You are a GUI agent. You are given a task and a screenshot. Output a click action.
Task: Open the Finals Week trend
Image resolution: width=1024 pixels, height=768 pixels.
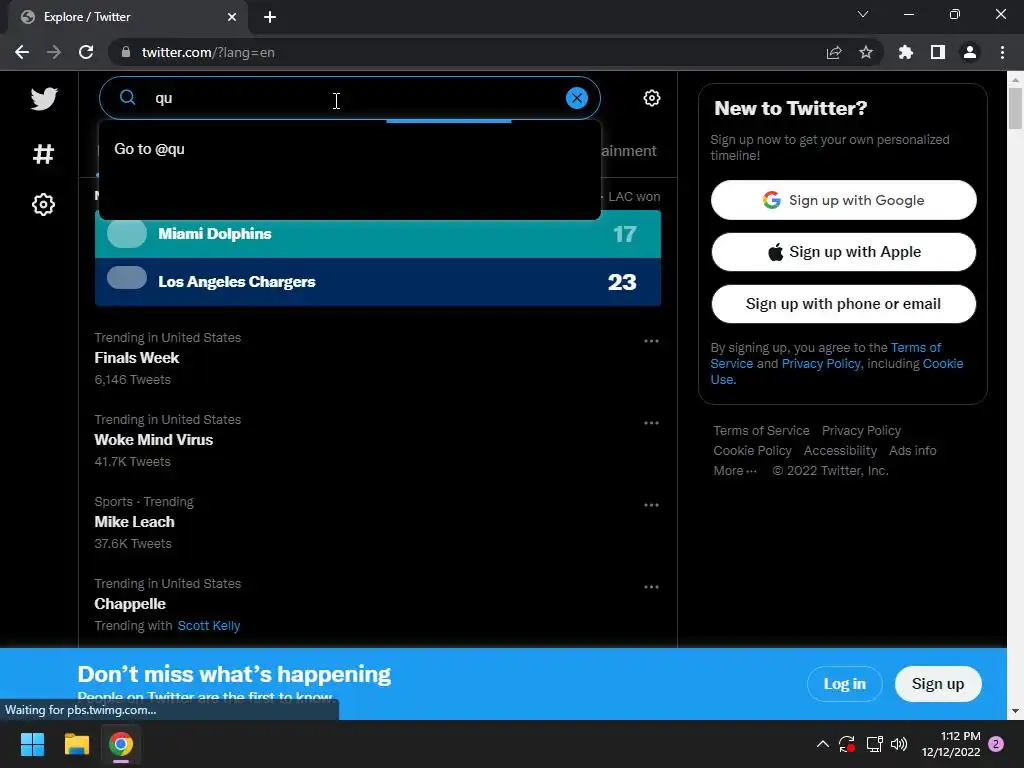pos(136,358)
